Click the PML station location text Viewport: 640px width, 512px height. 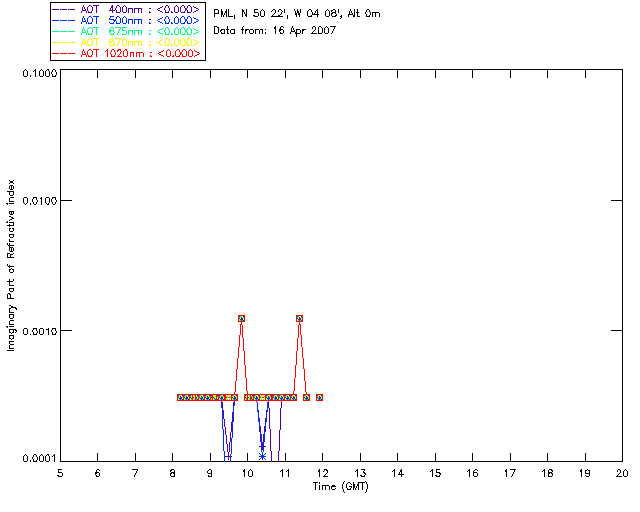297,13
